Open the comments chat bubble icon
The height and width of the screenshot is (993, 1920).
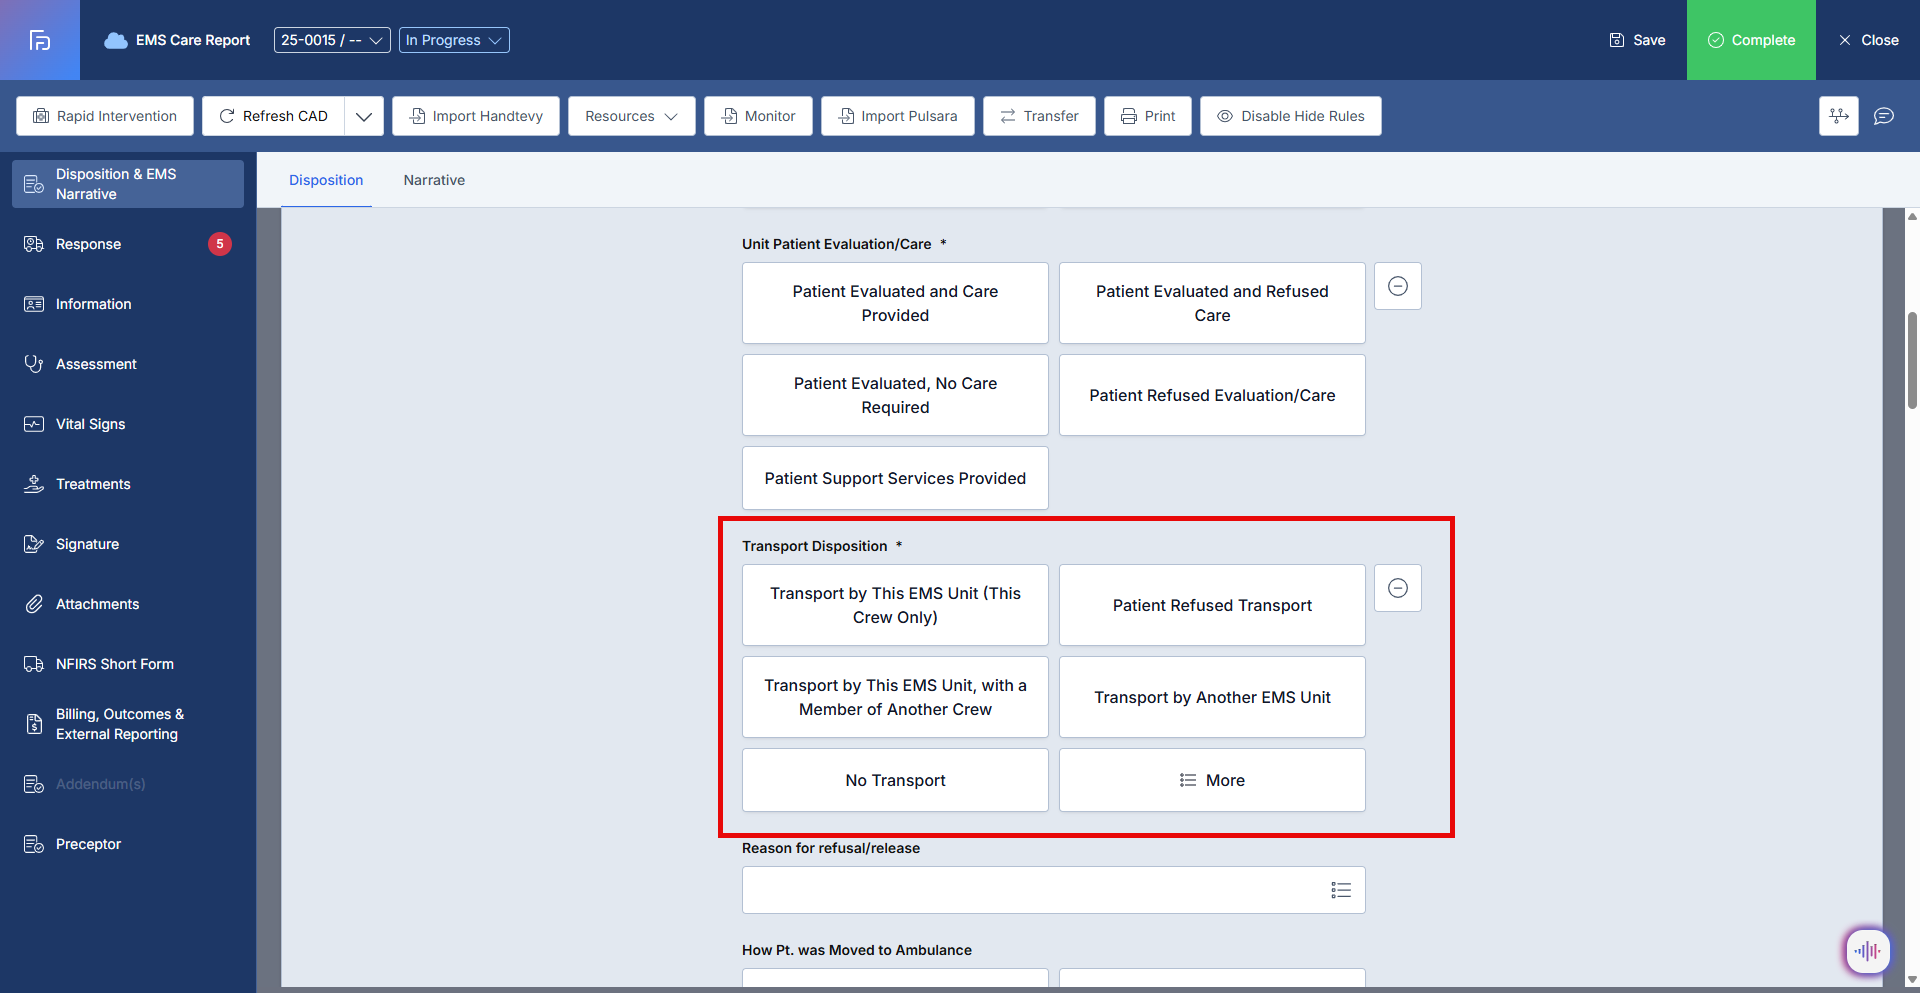(1883, 116)
